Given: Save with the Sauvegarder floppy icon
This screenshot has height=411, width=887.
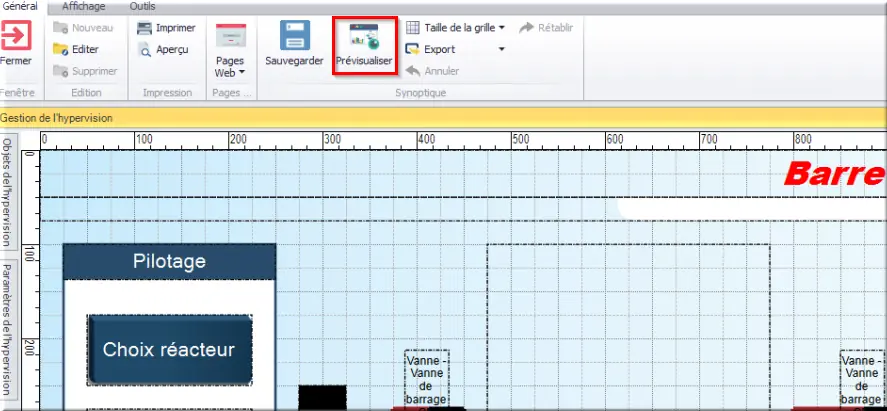Looking at the screenshot, I should coord(295,35).
